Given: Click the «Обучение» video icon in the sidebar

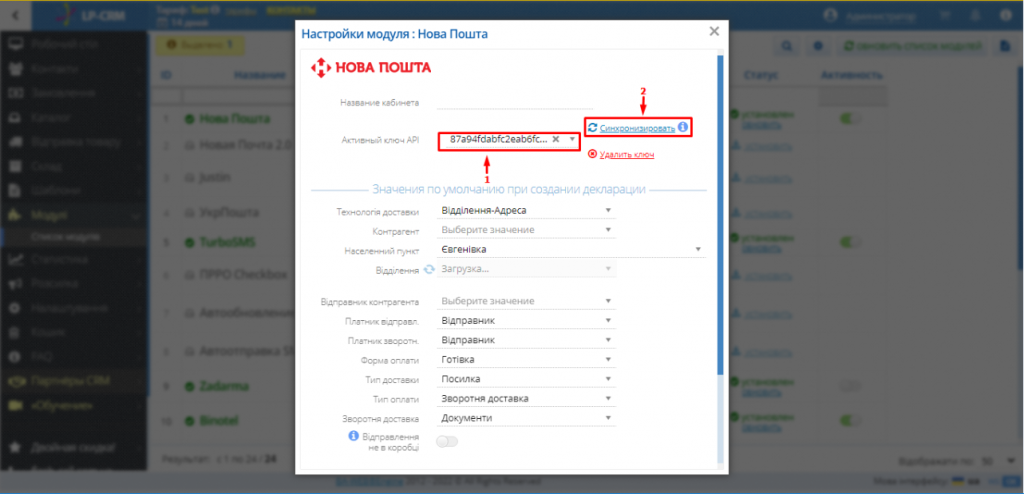Looking at the screenshot, I should pos(16,406).
